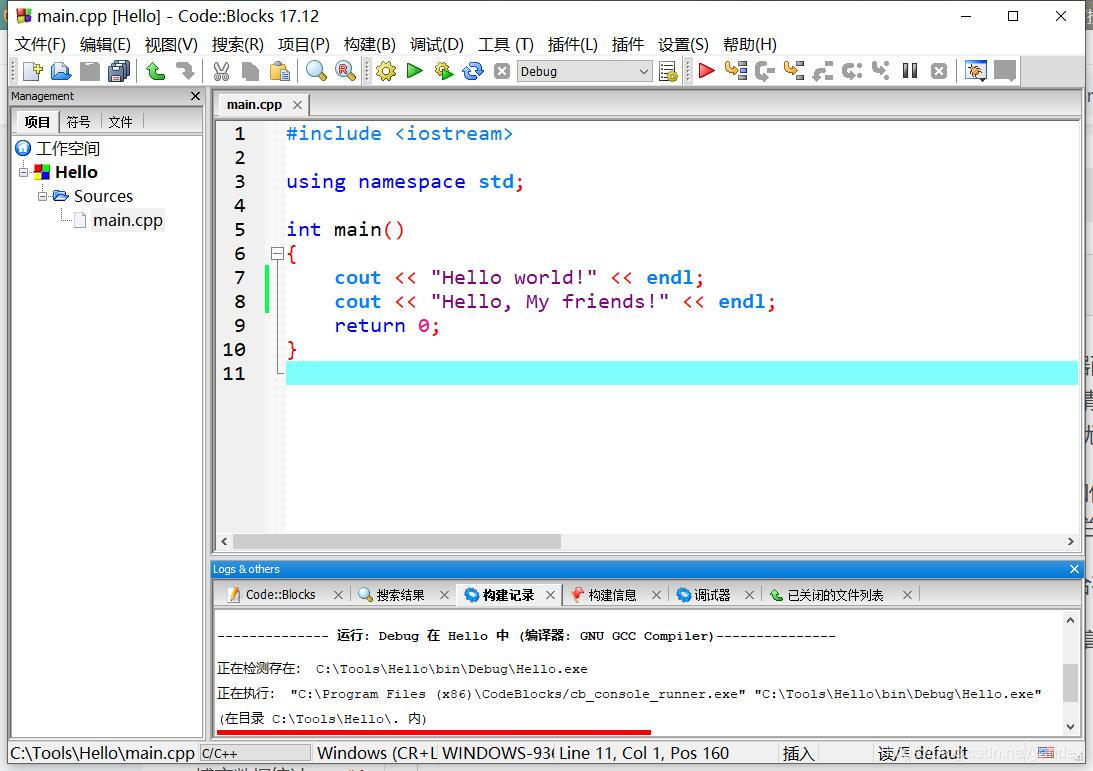Screen dimensions: 1093x771
Task: Fold the main function code block
Action: (x=277, y=253)
